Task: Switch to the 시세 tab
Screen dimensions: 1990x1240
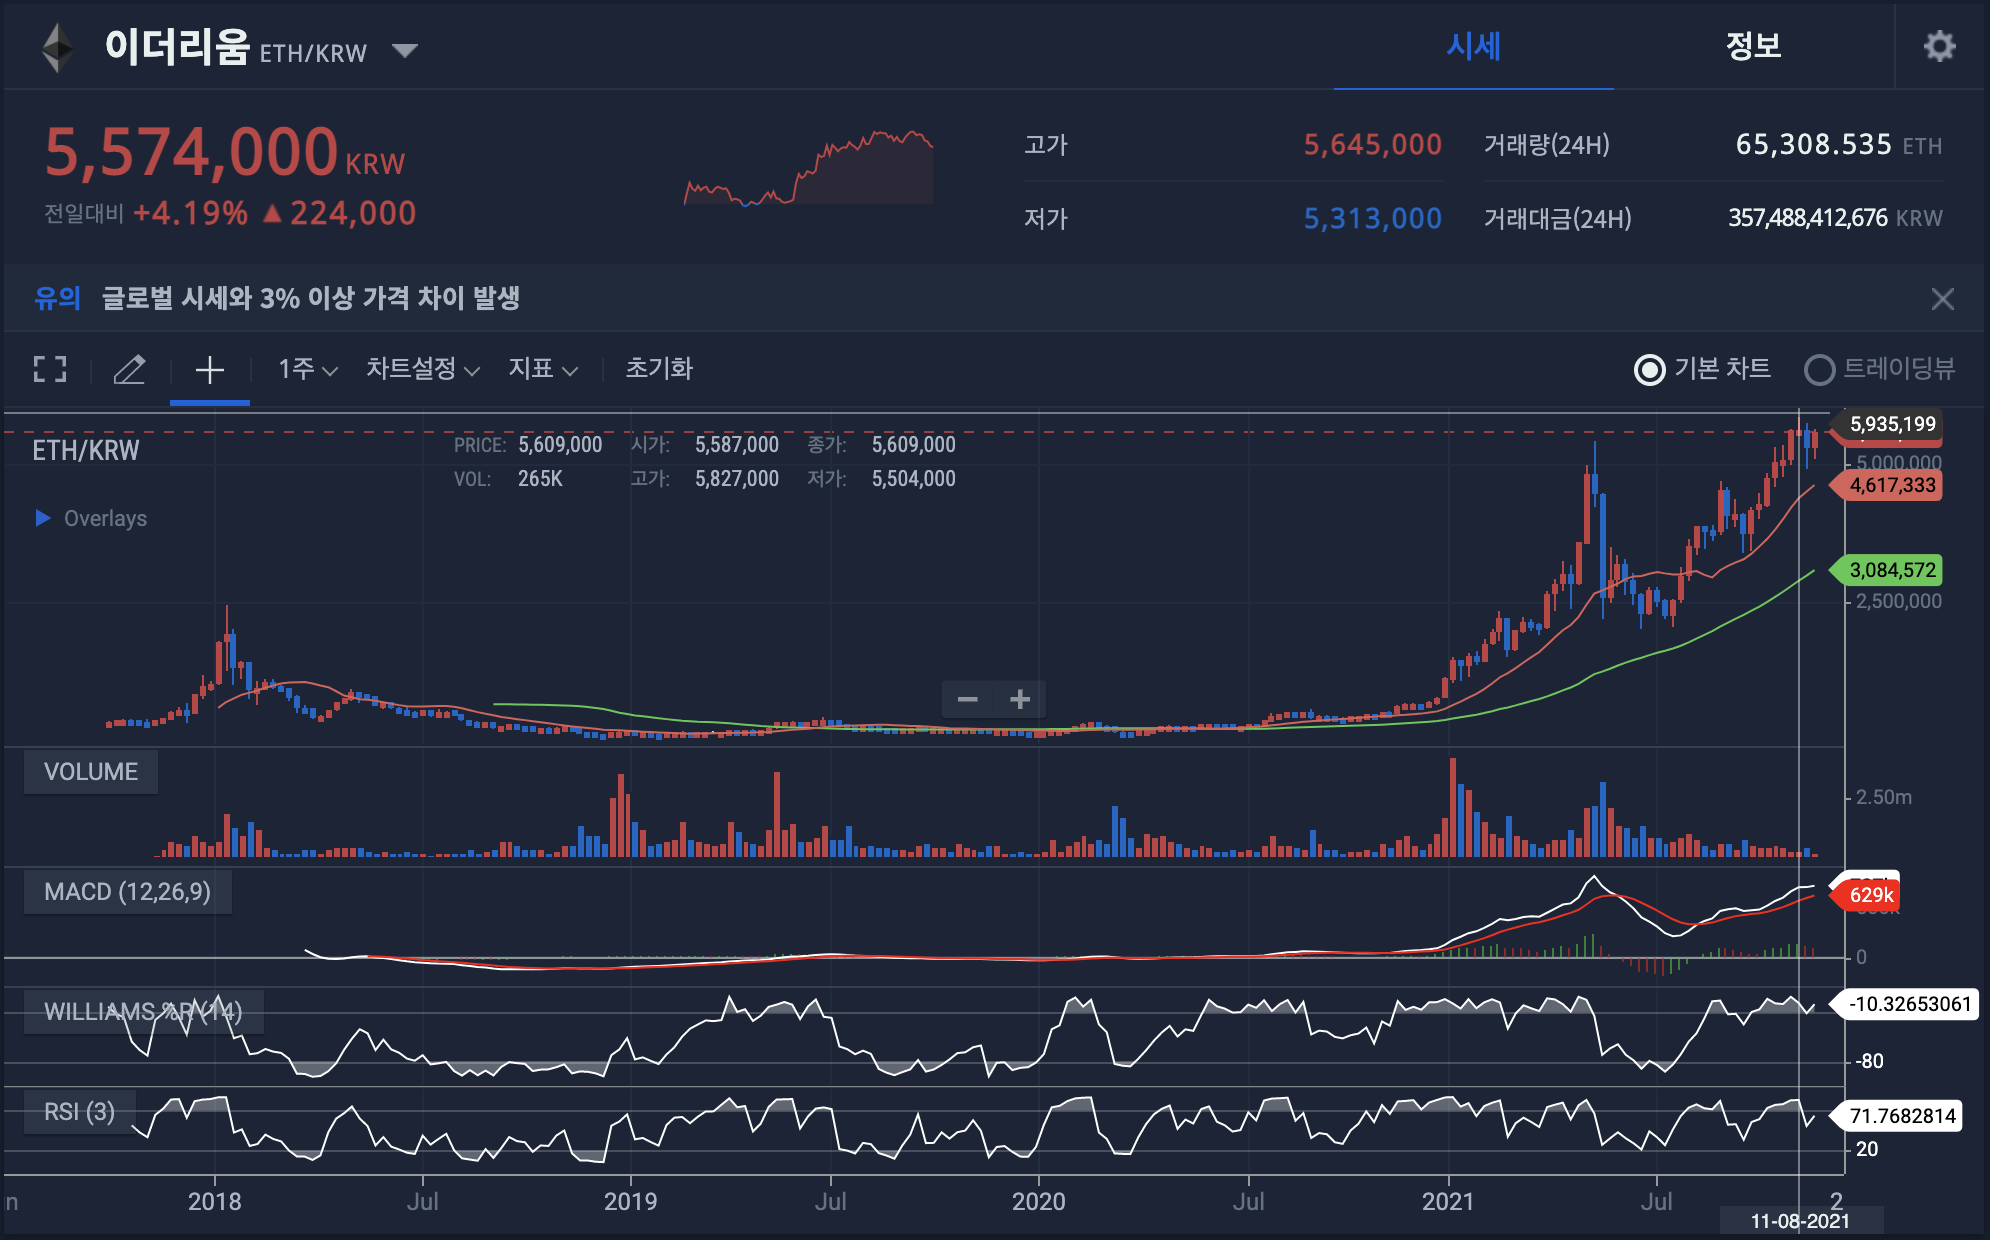Action: (1473, 46)
